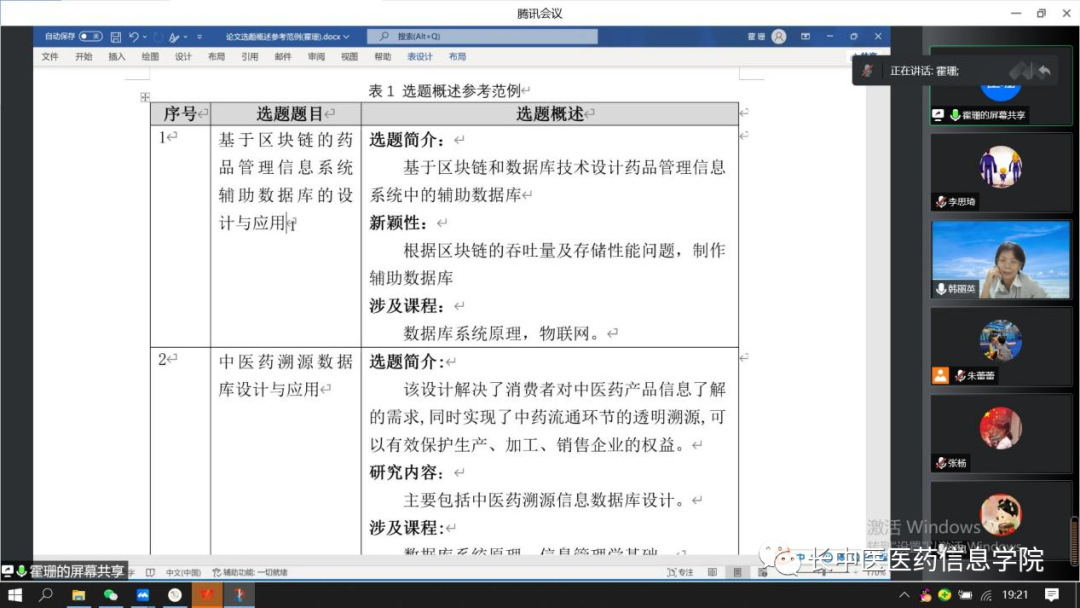
Task: Open the Tencent Meeting taskbar icon
Action: tap(143, 594)
